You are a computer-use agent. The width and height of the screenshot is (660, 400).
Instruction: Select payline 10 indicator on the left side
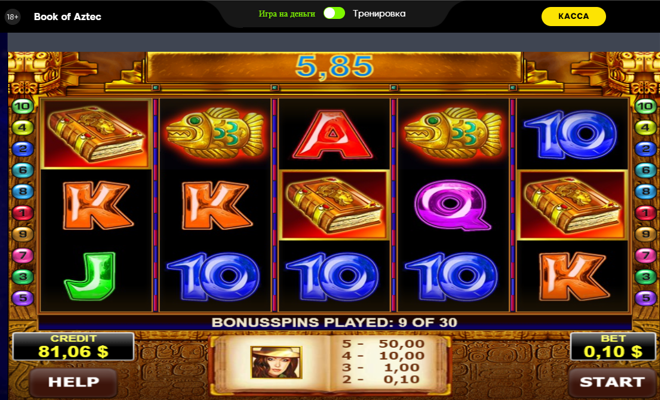tap(23, 106)
